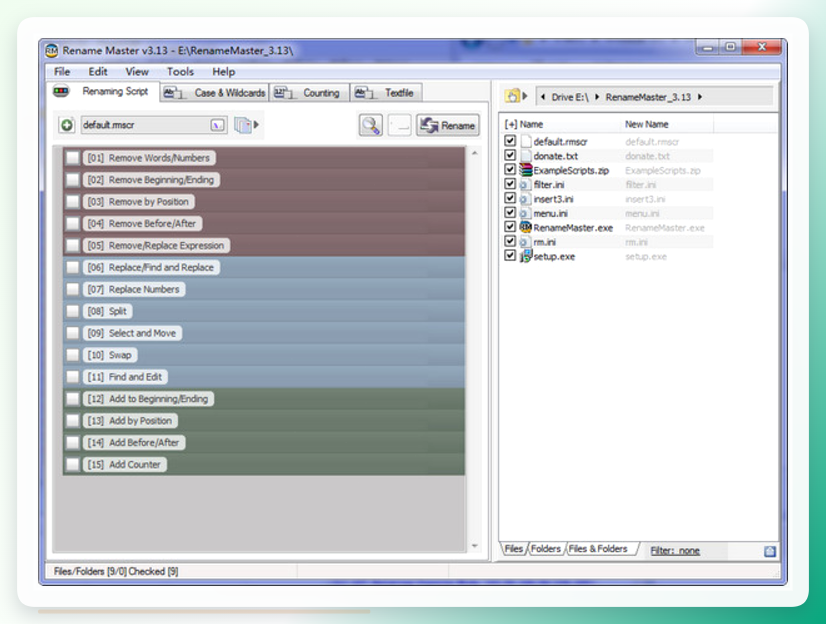826x624 pixels.
Task: Expand the arrow after the folder icon
Action: click(525, 96)
